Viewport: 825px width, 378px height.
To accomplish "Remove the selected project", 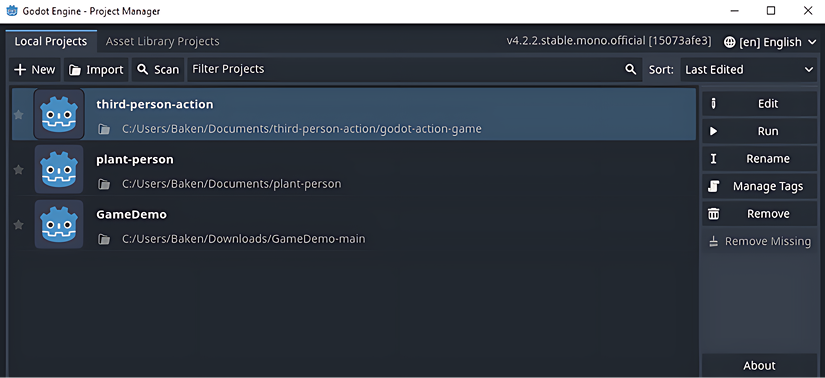I will (759, 214).
